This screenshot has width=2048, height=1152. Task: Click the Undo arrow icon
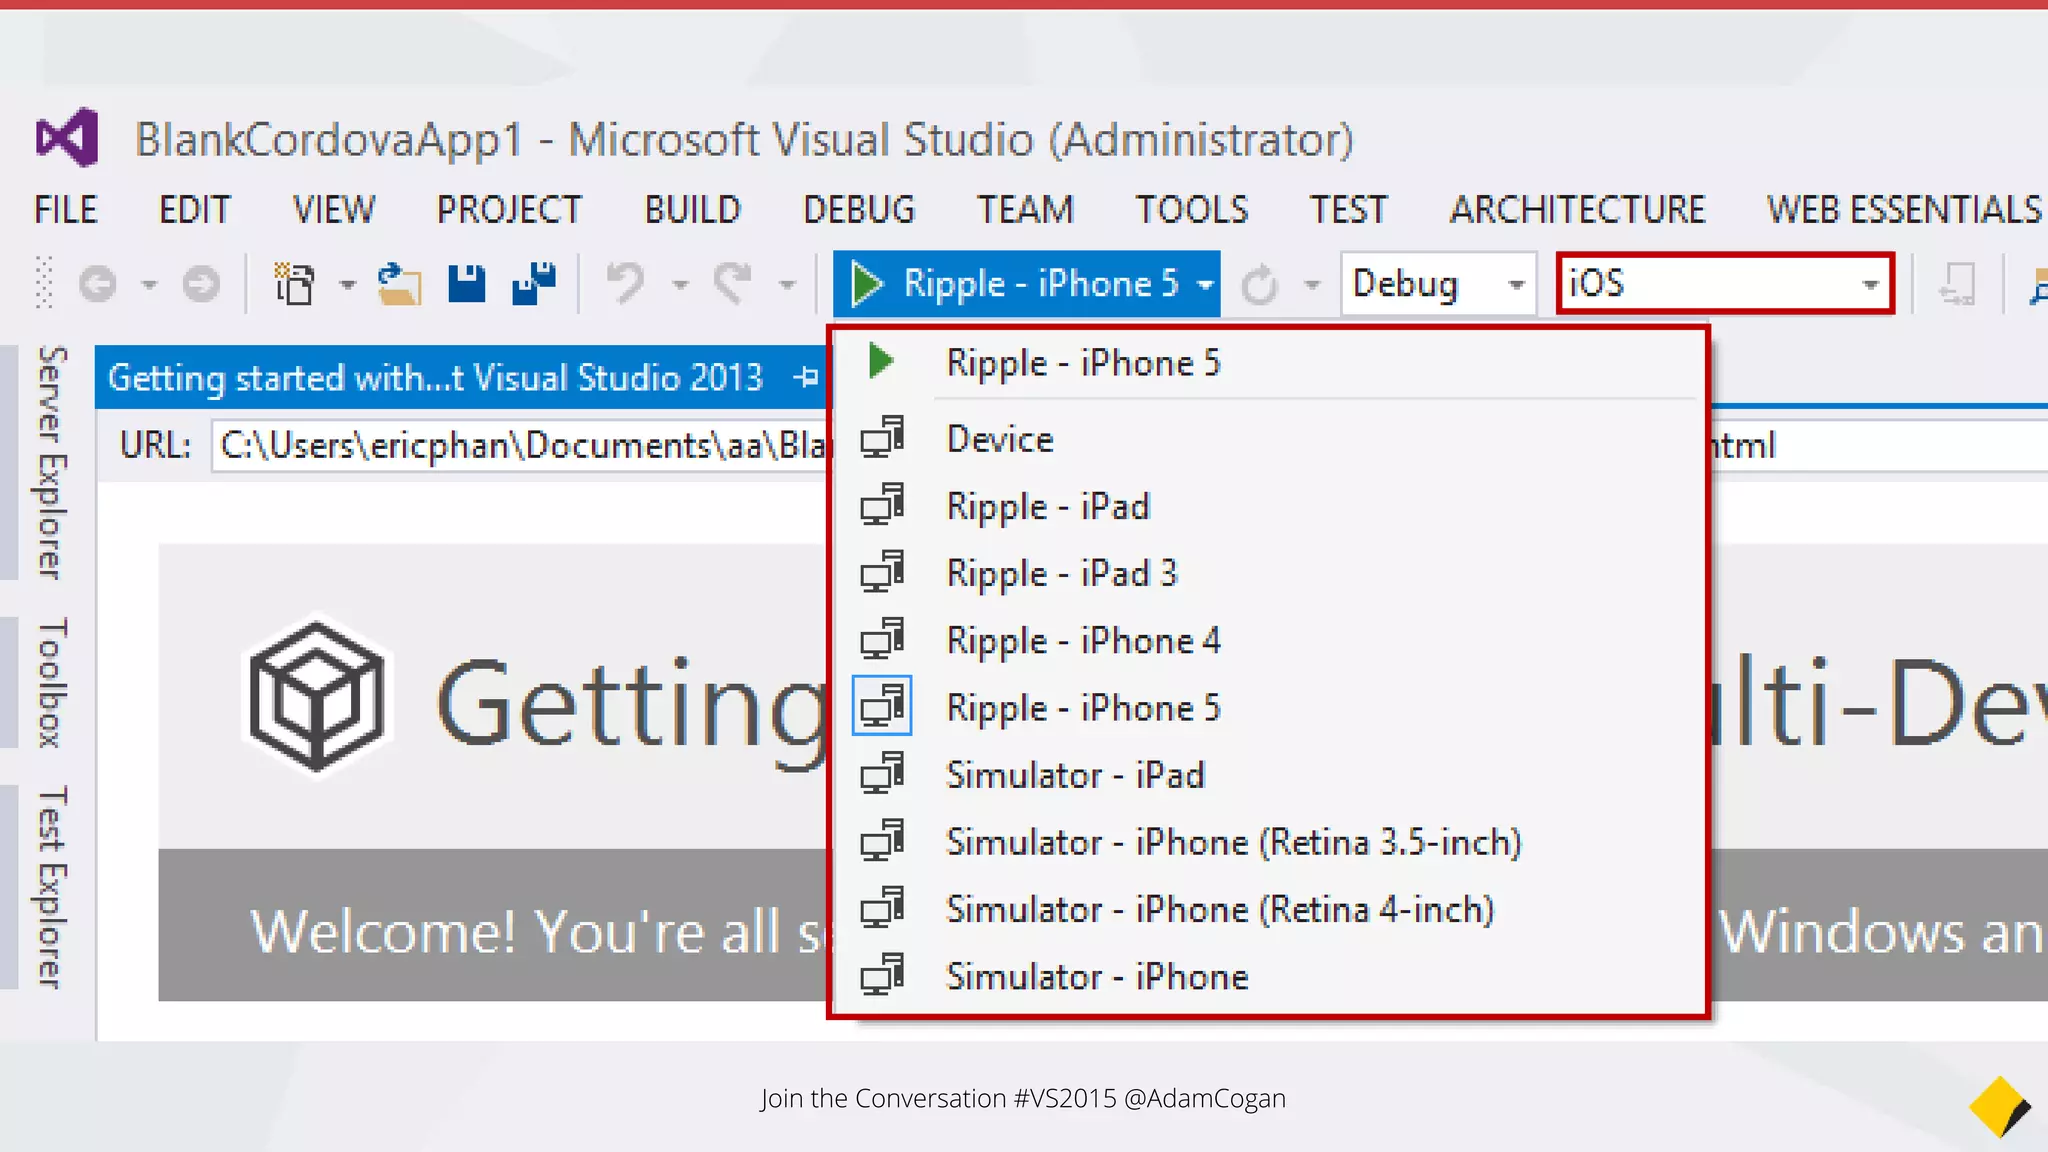tap(627, 284)
